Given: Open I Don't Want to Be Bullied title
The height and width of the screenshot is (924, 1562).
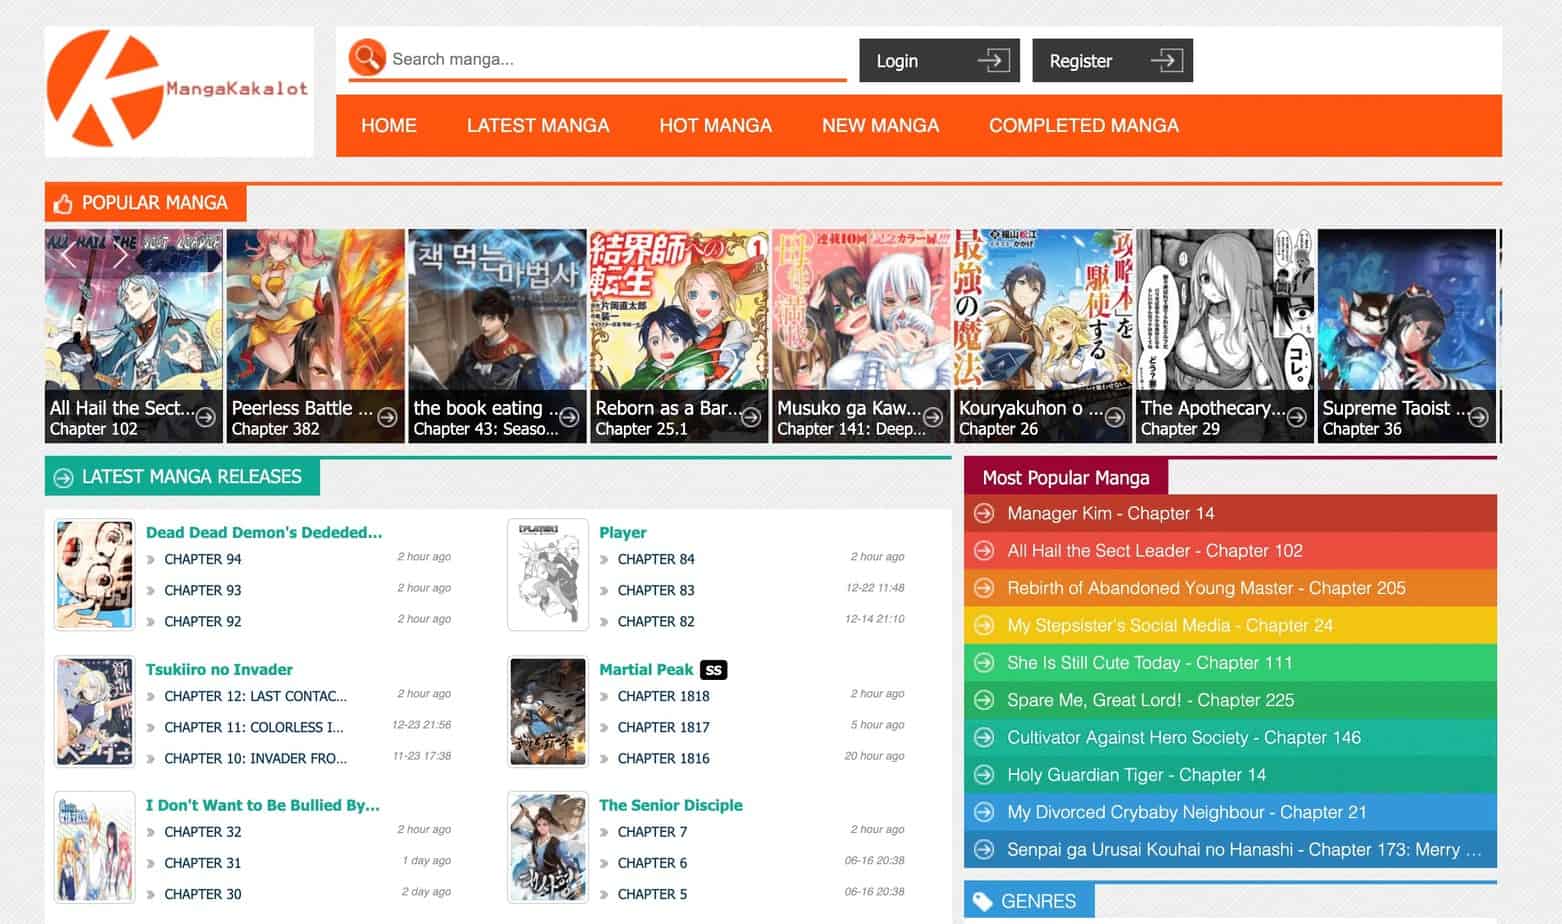Looking at the screenshot, I should (262, 805).
